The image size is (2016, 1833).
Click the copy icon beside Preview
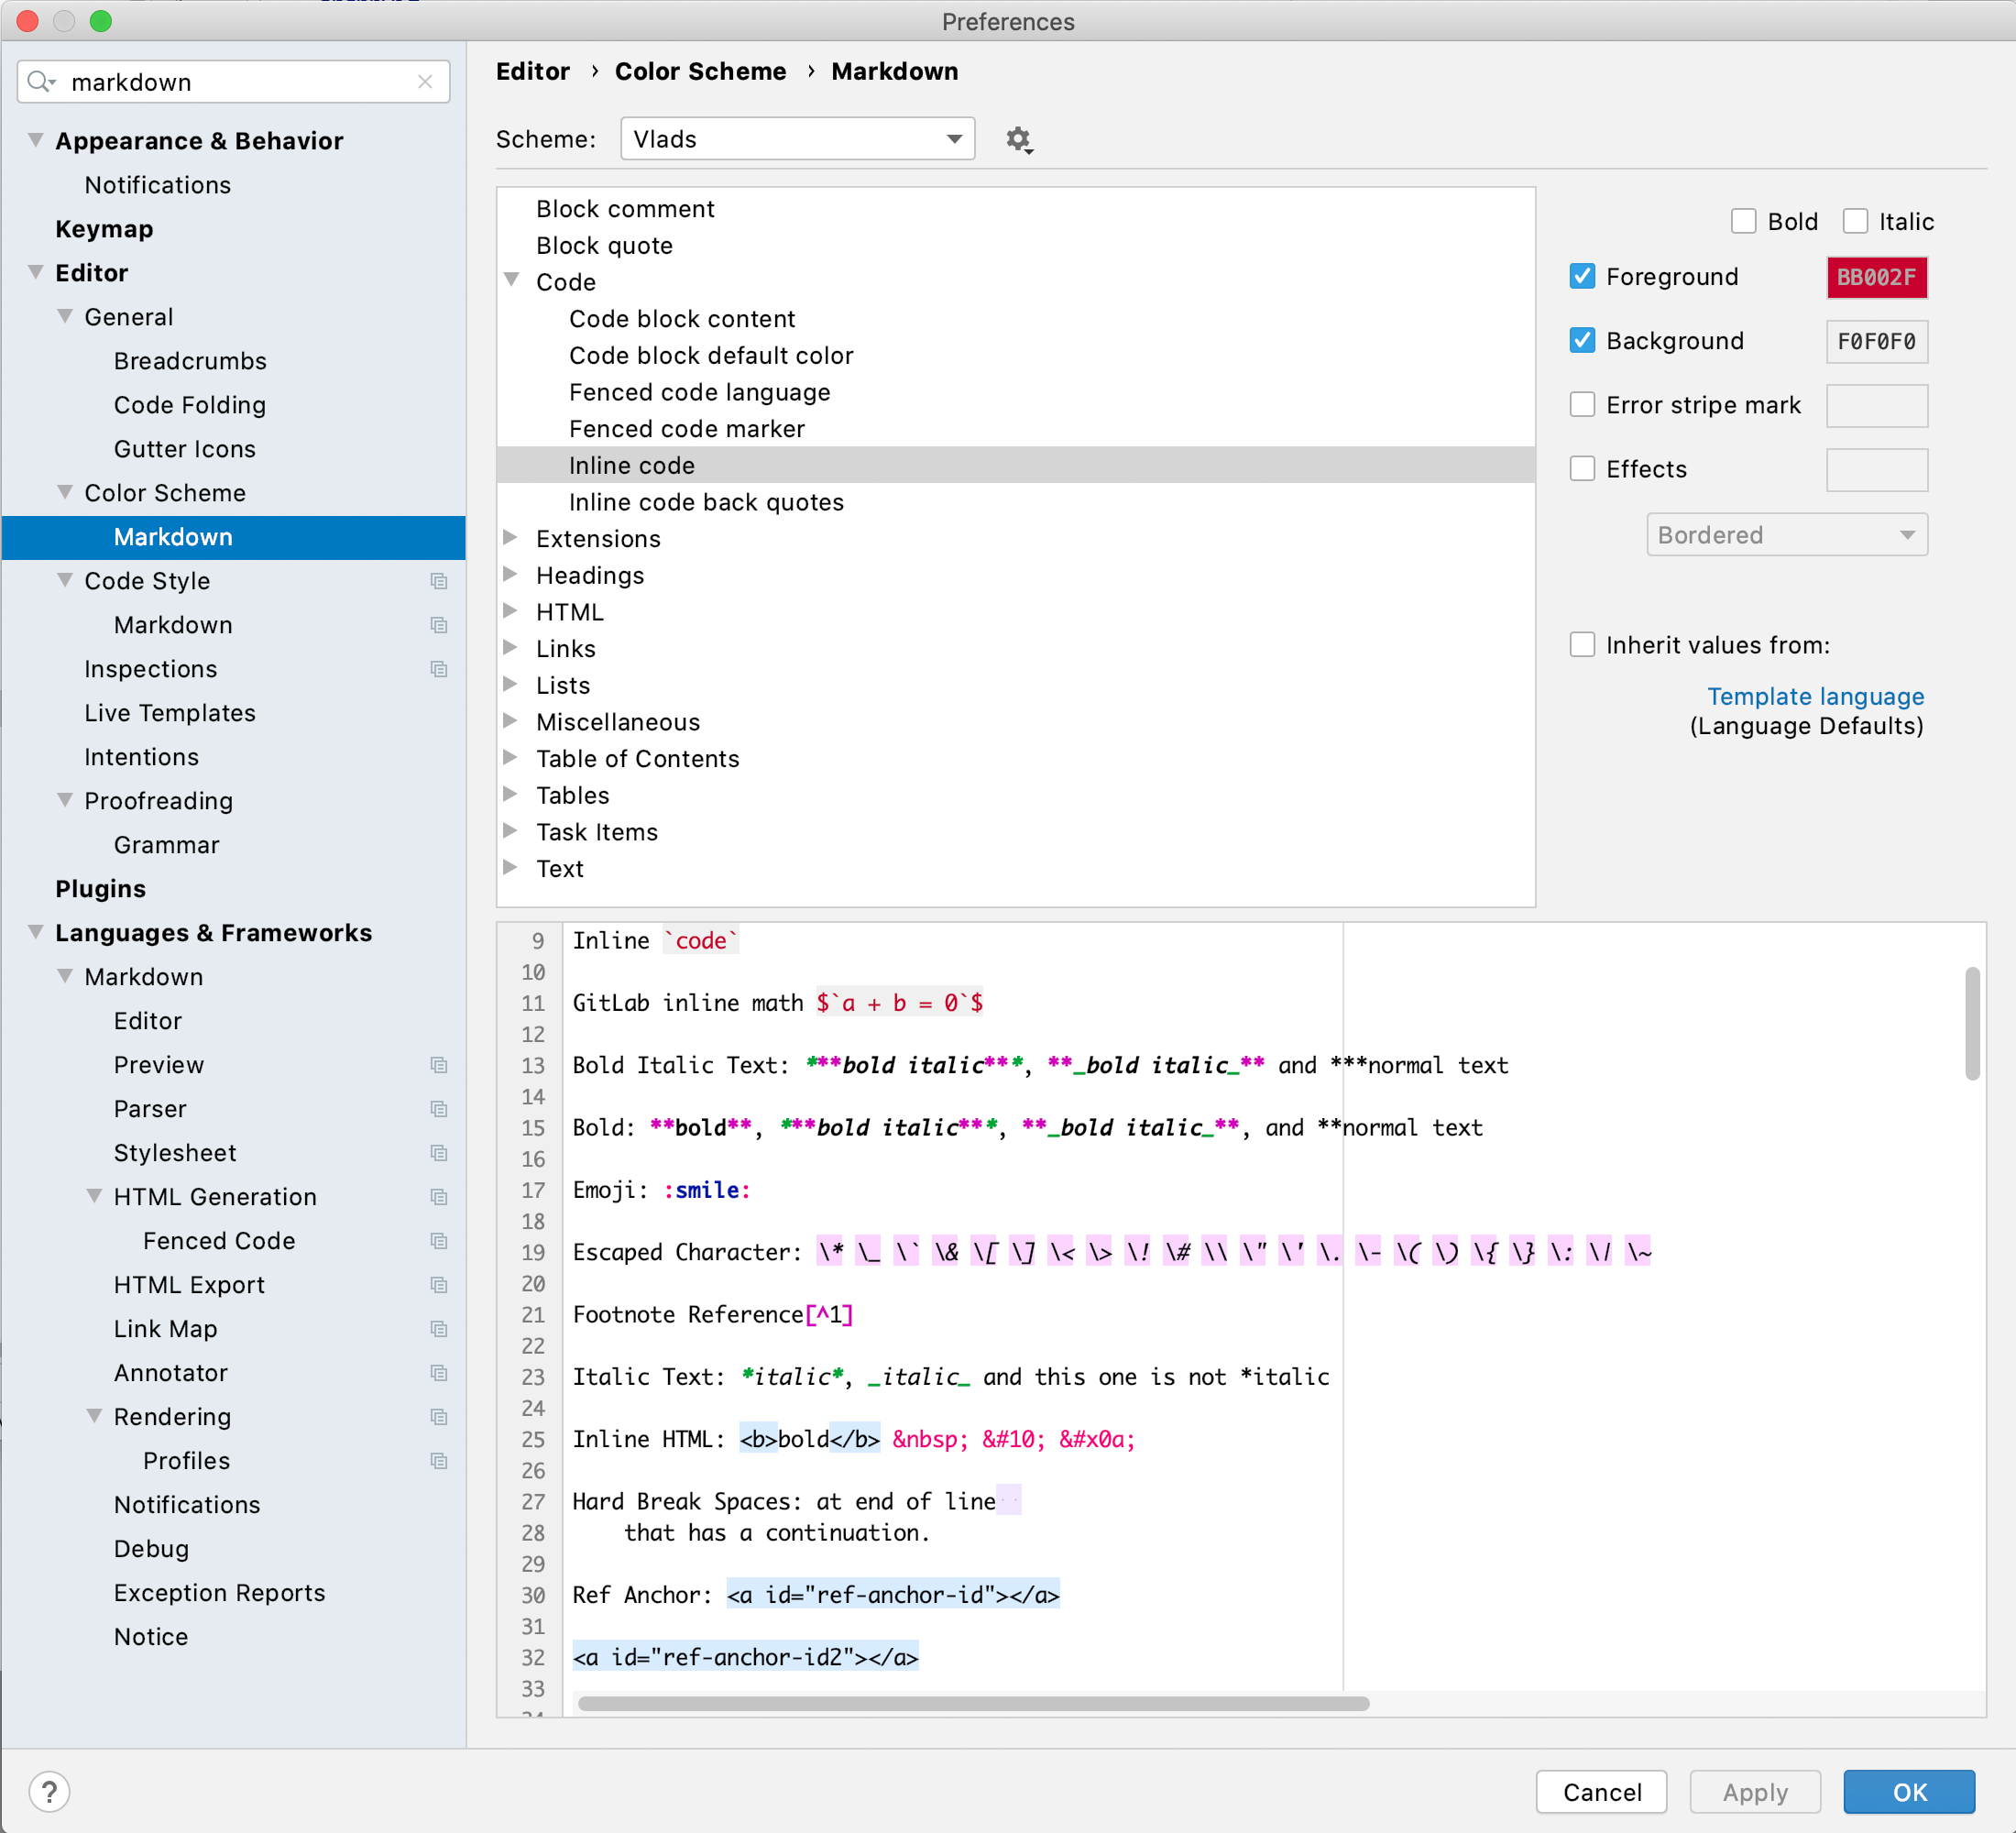pyautogui.click(x=438, y=1065)
